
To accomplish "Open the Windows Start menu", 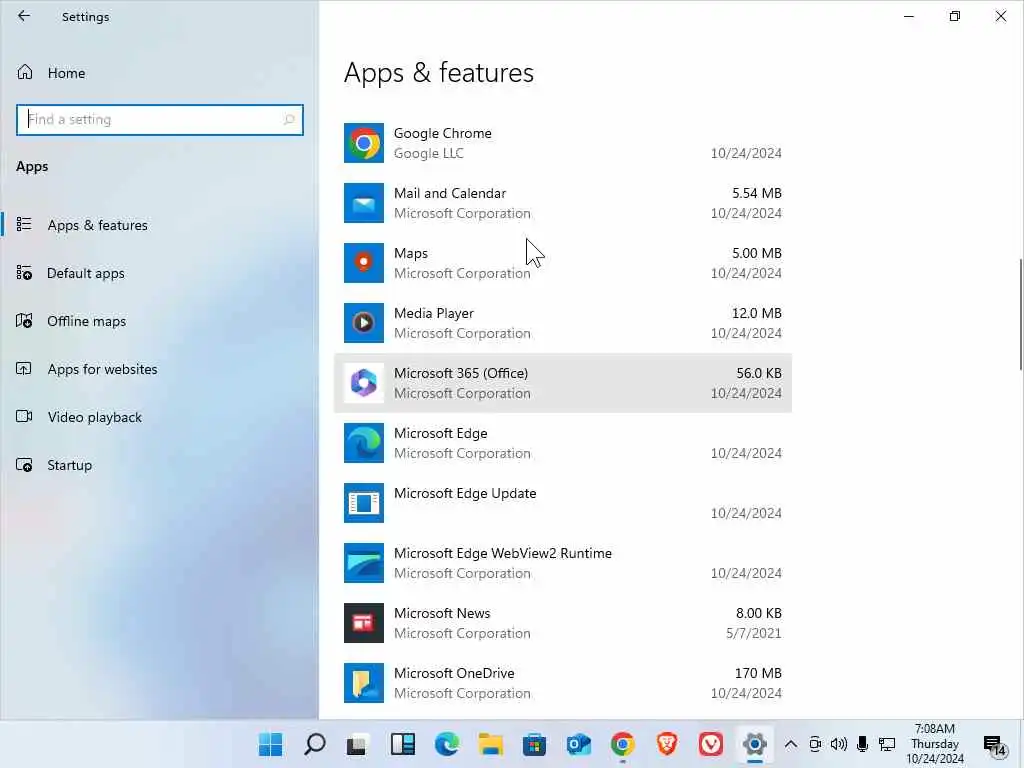I will coord(270,744).
